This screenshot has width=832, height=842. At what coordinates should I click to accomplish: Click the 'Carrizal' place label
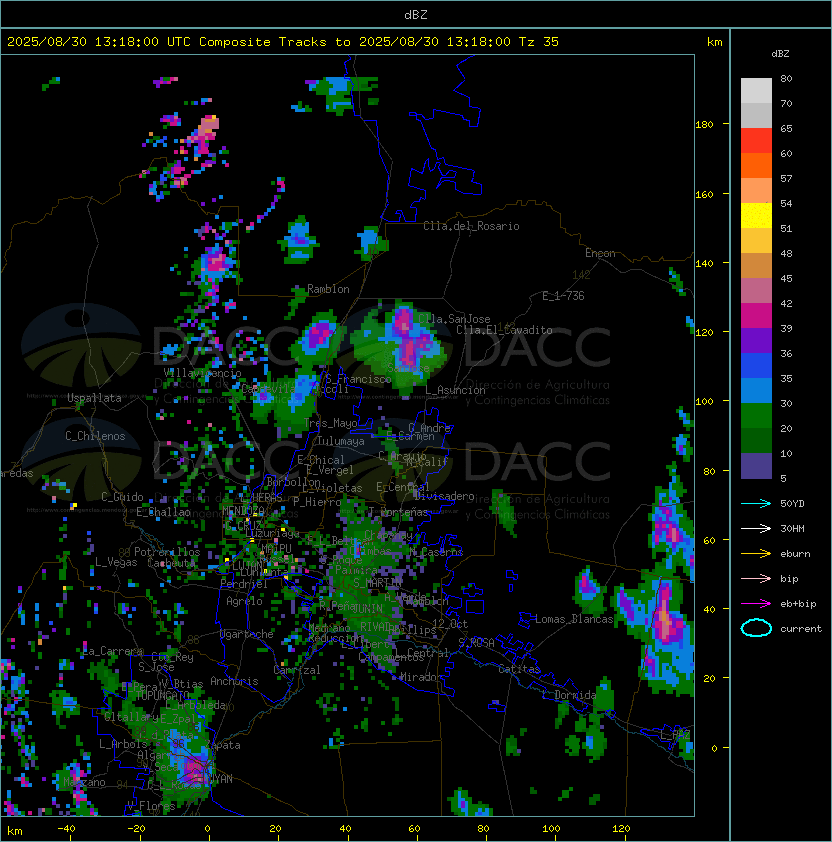[297, 670]
